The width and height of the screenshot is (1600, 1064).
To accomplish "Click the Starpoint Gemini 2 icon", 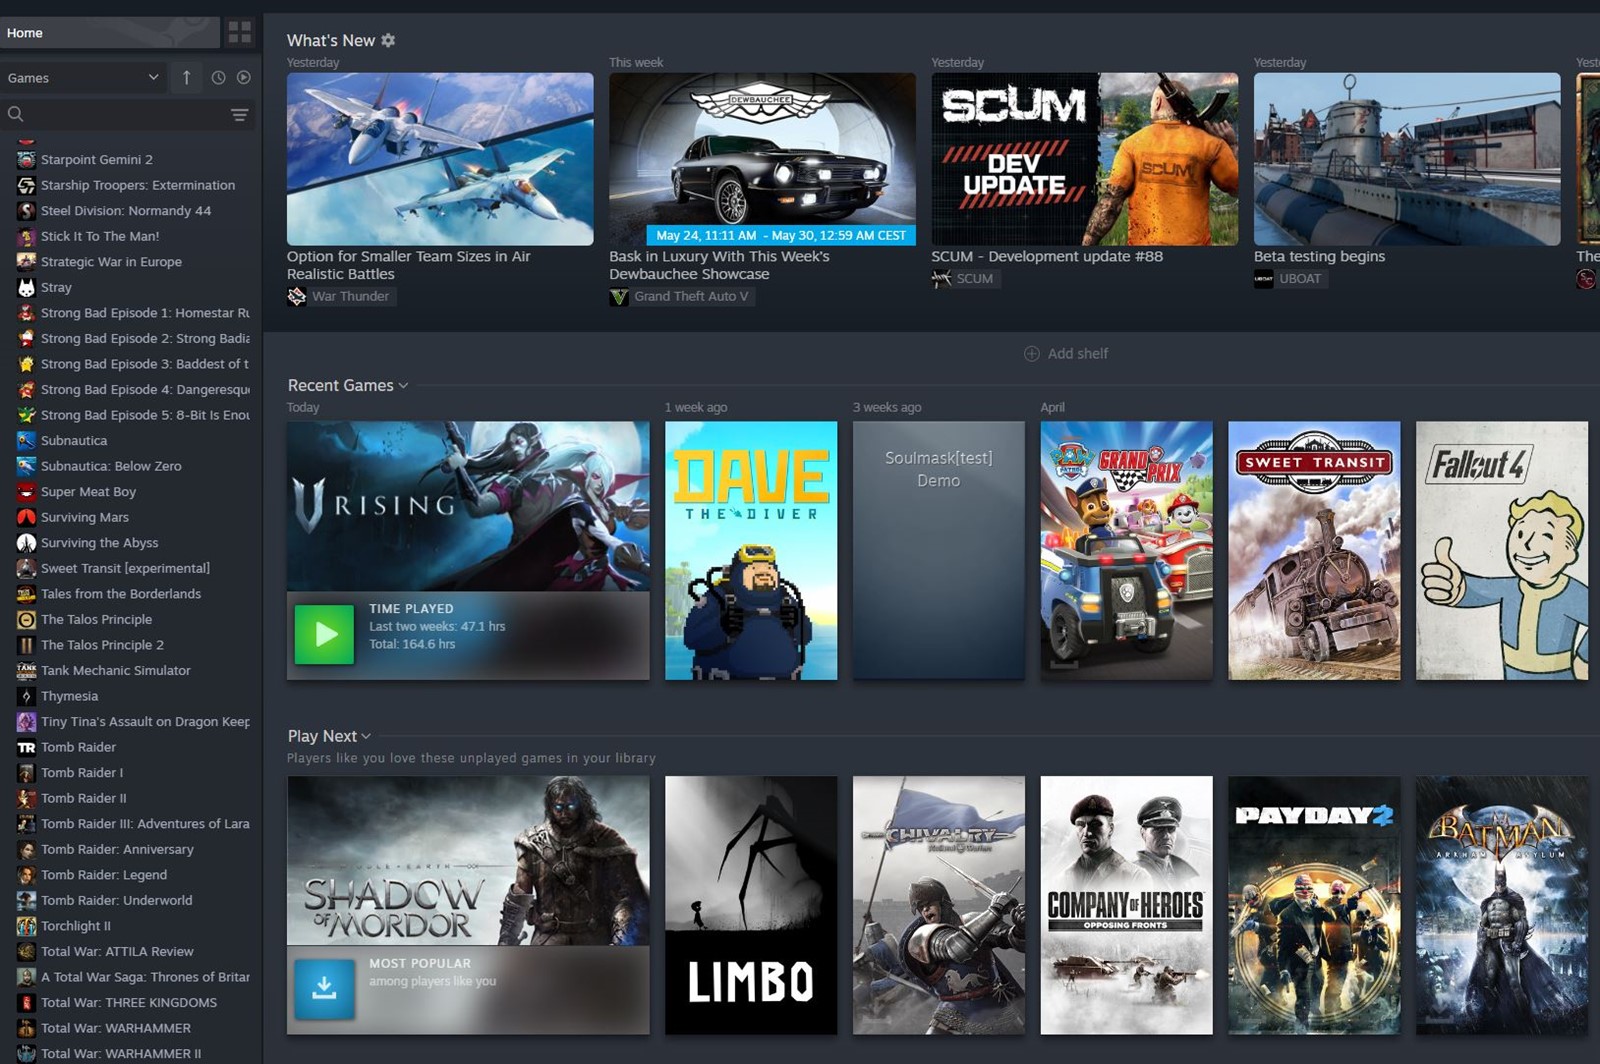I will 26,159.
